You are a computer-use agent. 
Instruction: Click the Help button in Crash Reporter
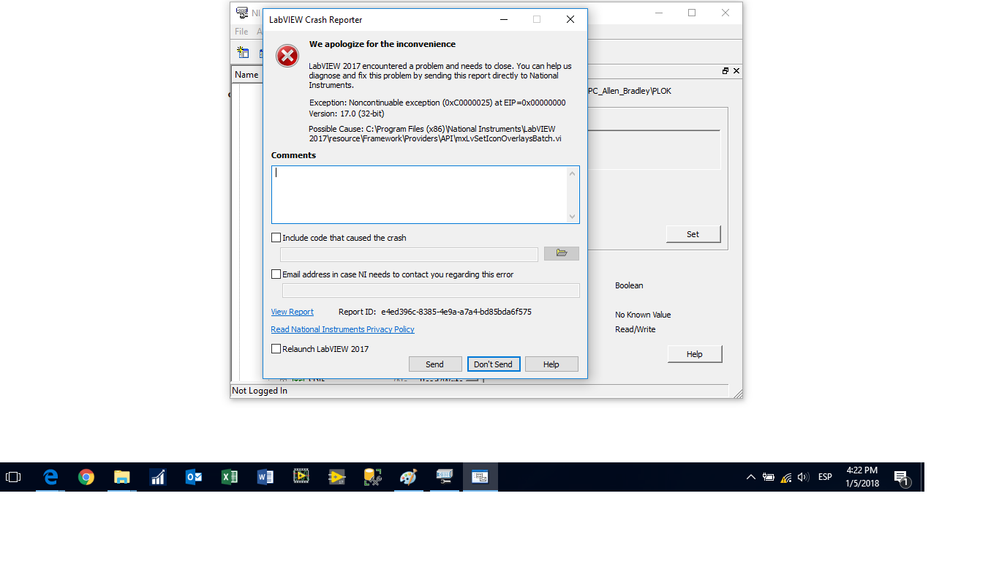coord(551,364)
